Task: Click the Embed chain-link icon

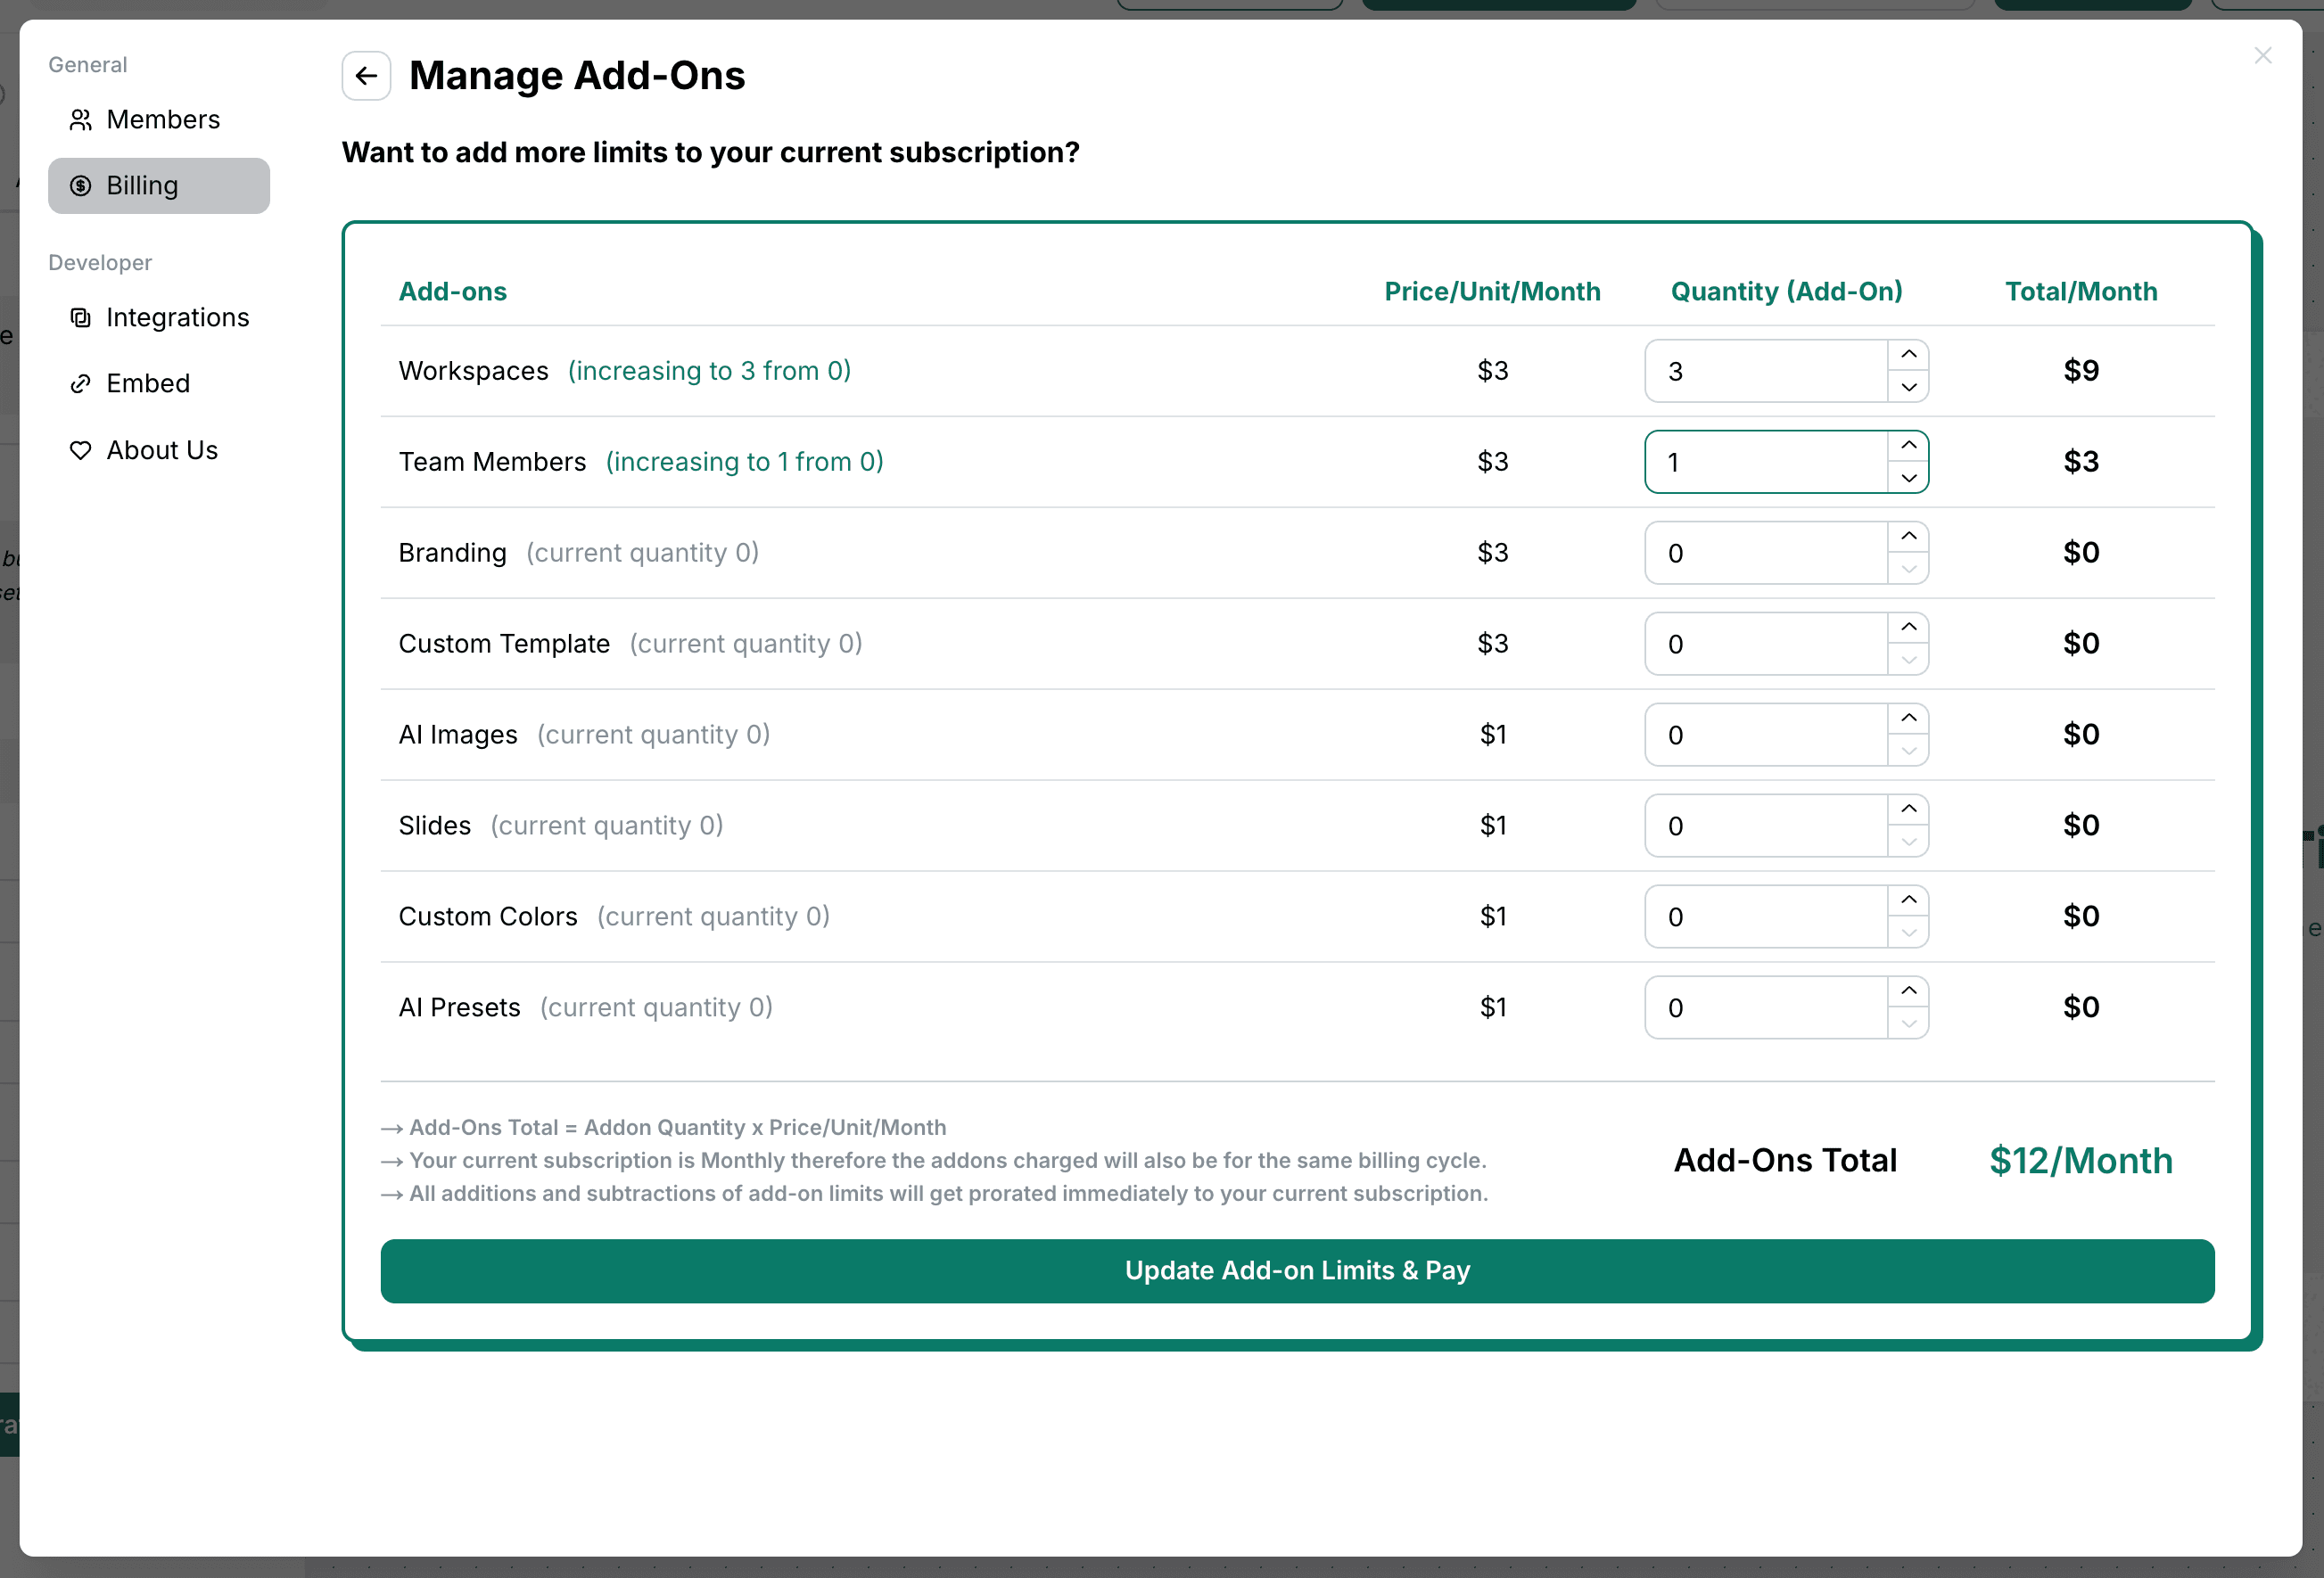Action: tap(81, 383)
